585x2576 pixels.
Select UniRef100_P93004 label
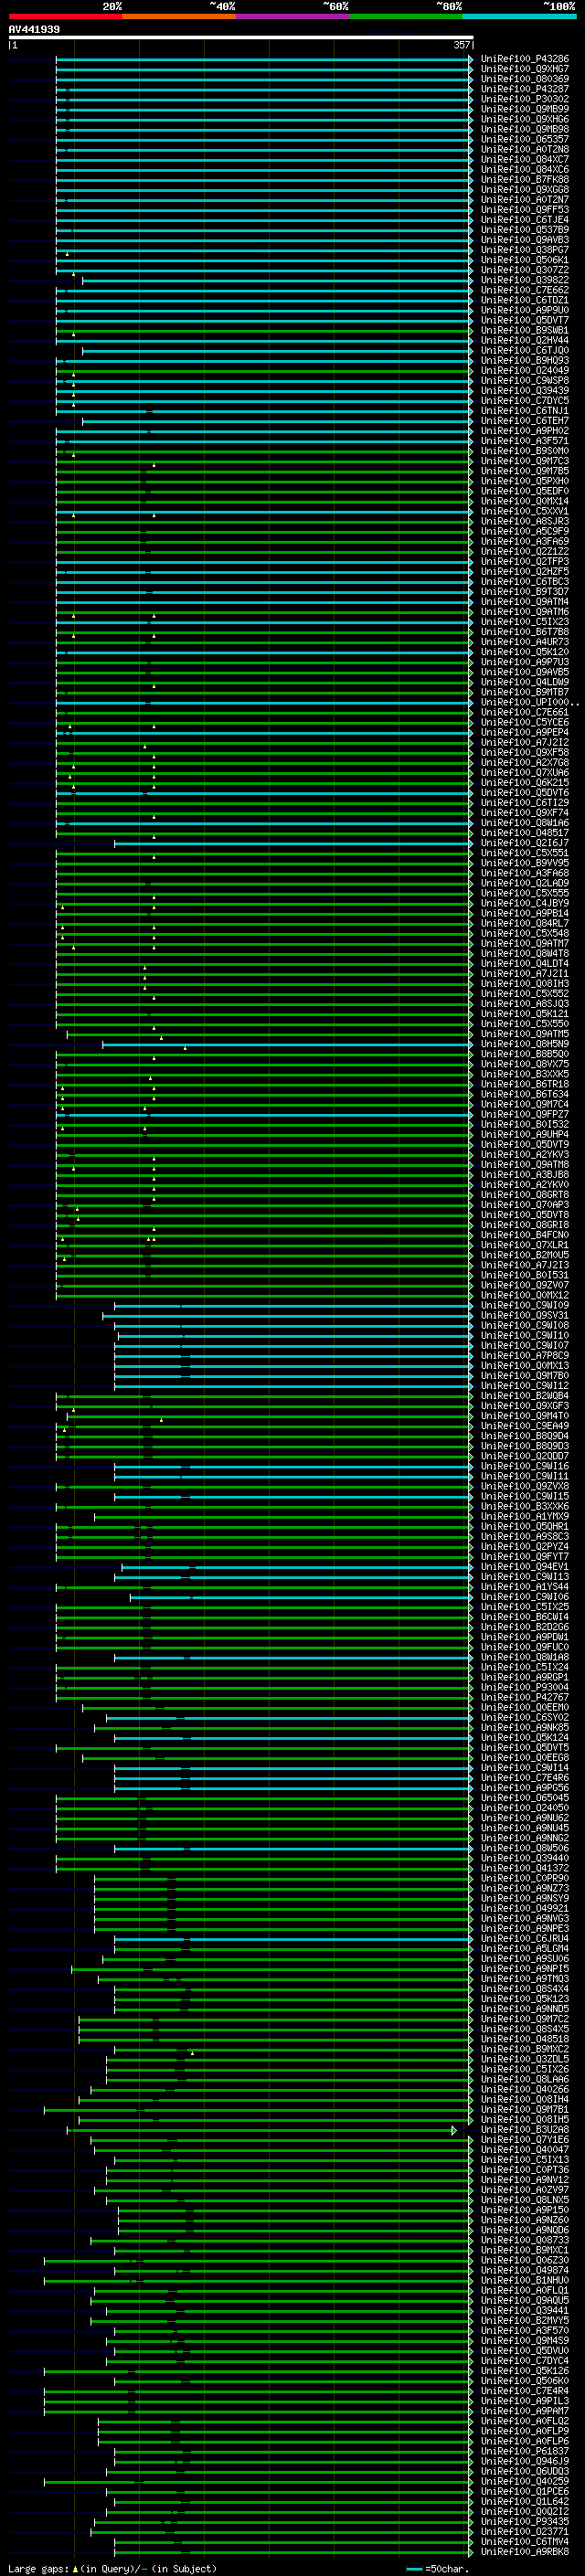click(525, 1687)
